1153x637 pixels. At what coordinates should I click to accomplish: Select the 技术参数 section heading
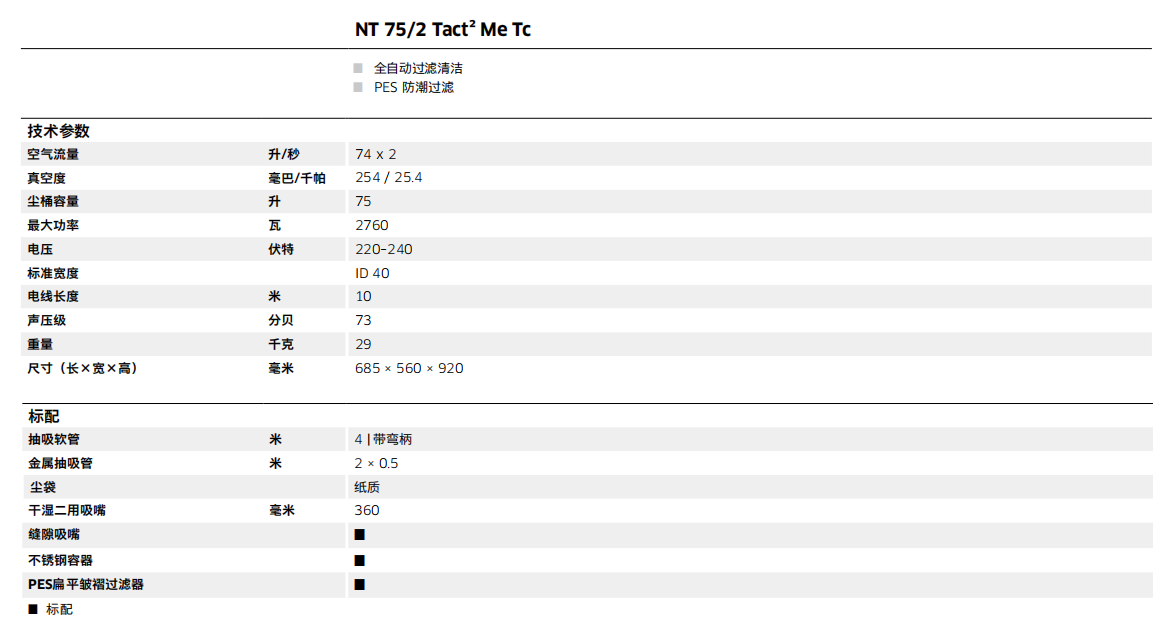58,131
